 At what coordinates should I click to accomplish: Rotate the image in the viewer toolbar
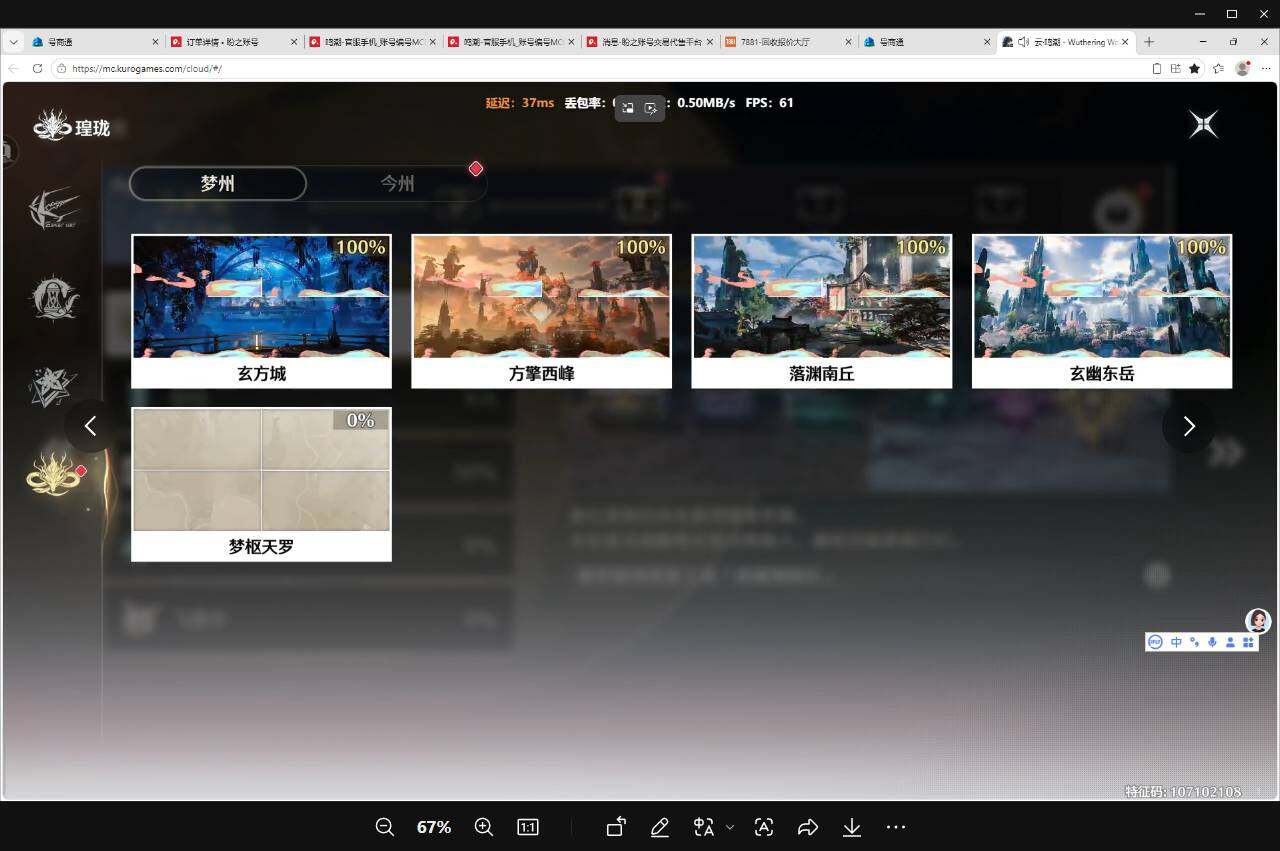(x=616, y=827)
